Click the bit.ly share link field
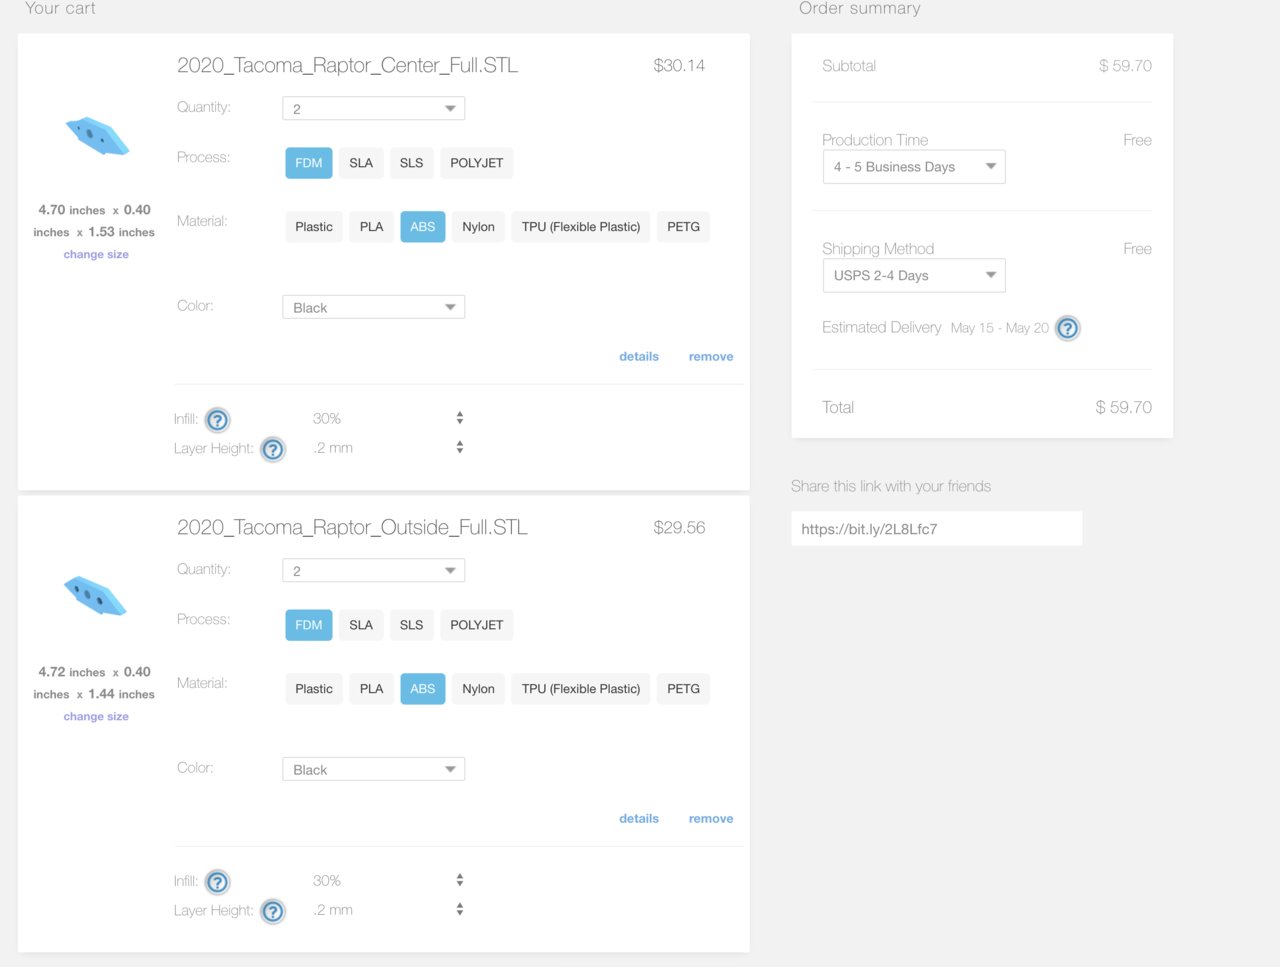 point(936,529)
